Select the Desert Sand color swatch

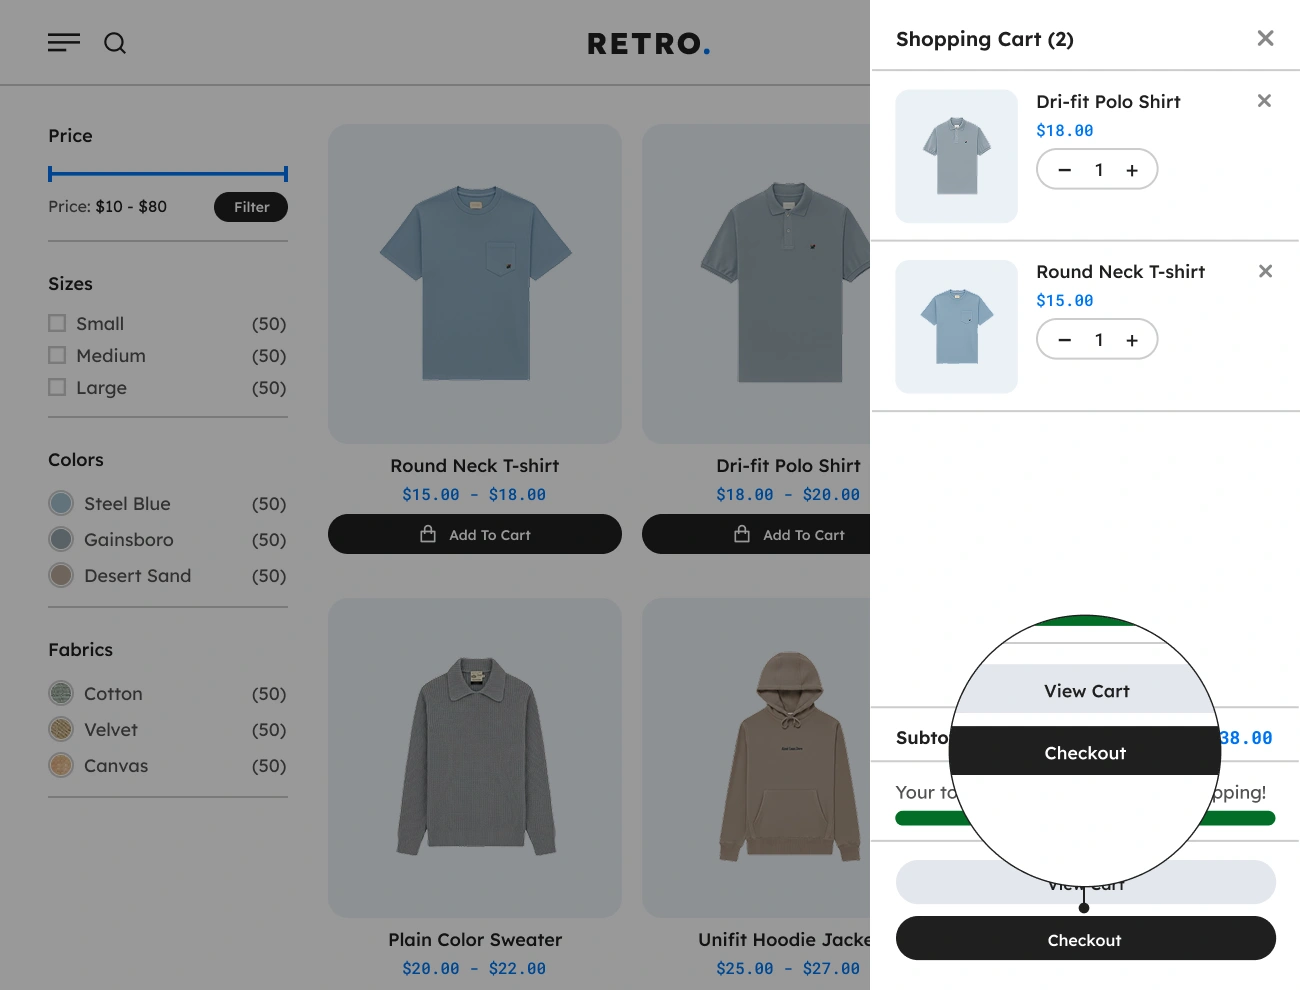[x=61, y=575]
